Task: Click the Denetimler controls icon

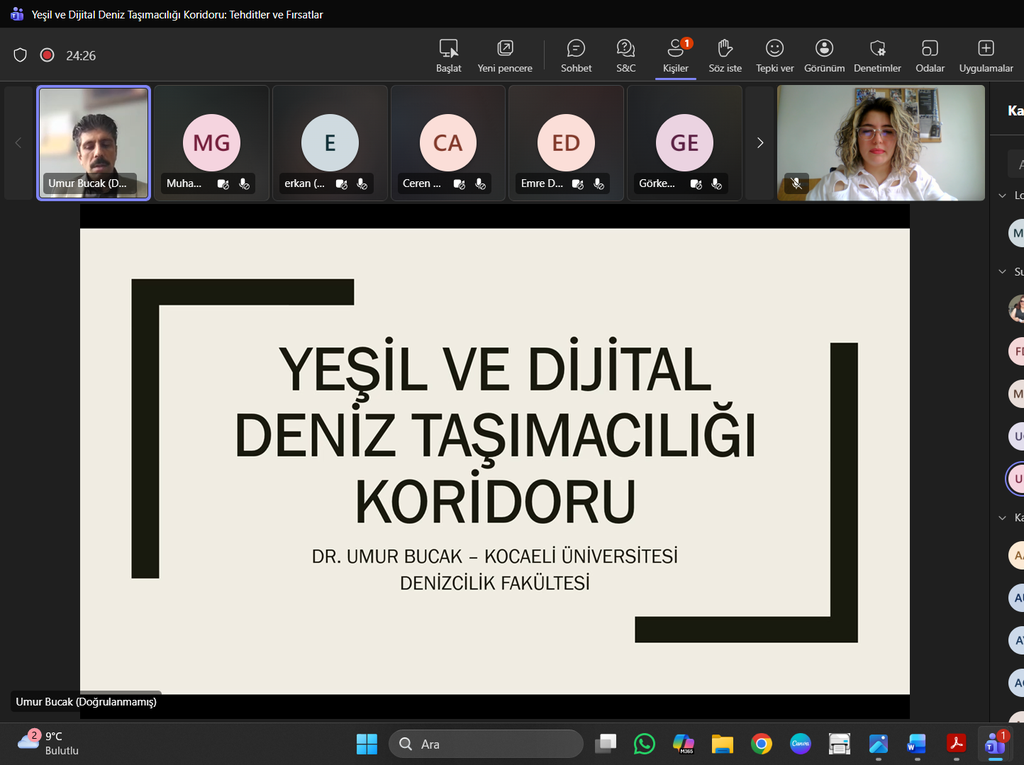Action: [877, 55]
